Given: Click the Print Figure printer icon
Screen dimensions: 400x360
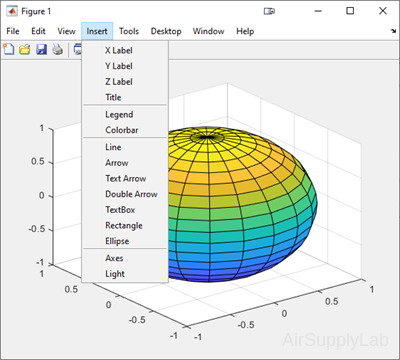Looking at the screenshot, I should click(58, 50).
